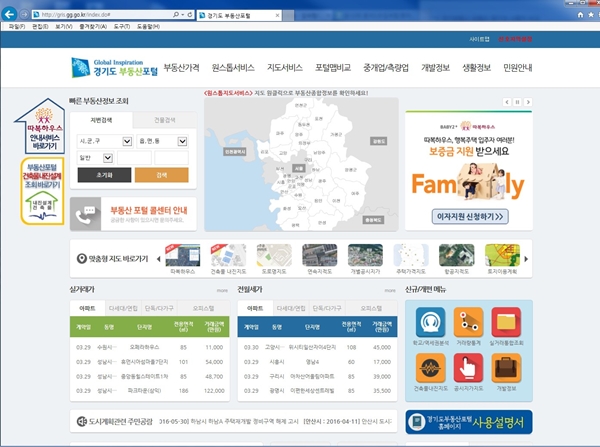Viewport: 600px width, 447px height.
Task: Click the browser back arrow button
Action: [9, 15]
